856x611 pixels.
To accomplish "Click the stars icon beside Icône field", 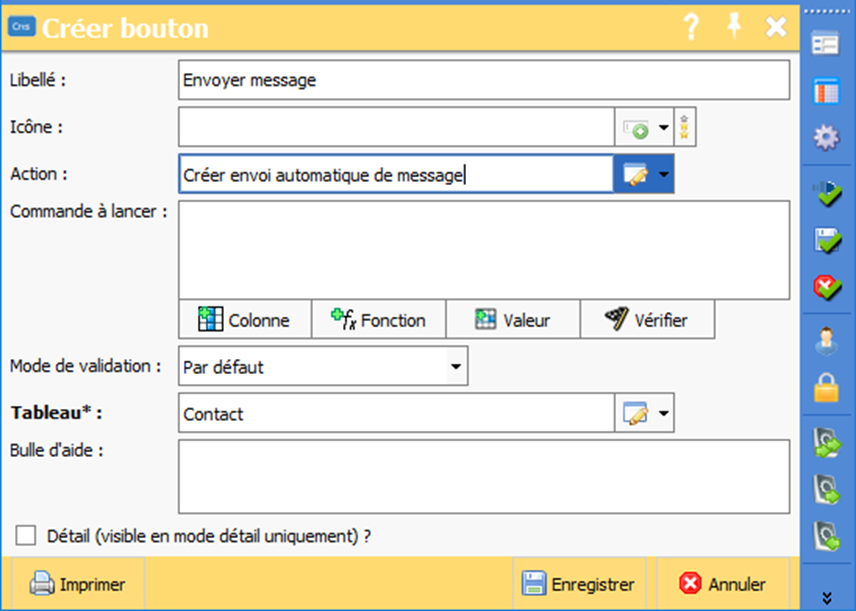I will coord(685,127).
